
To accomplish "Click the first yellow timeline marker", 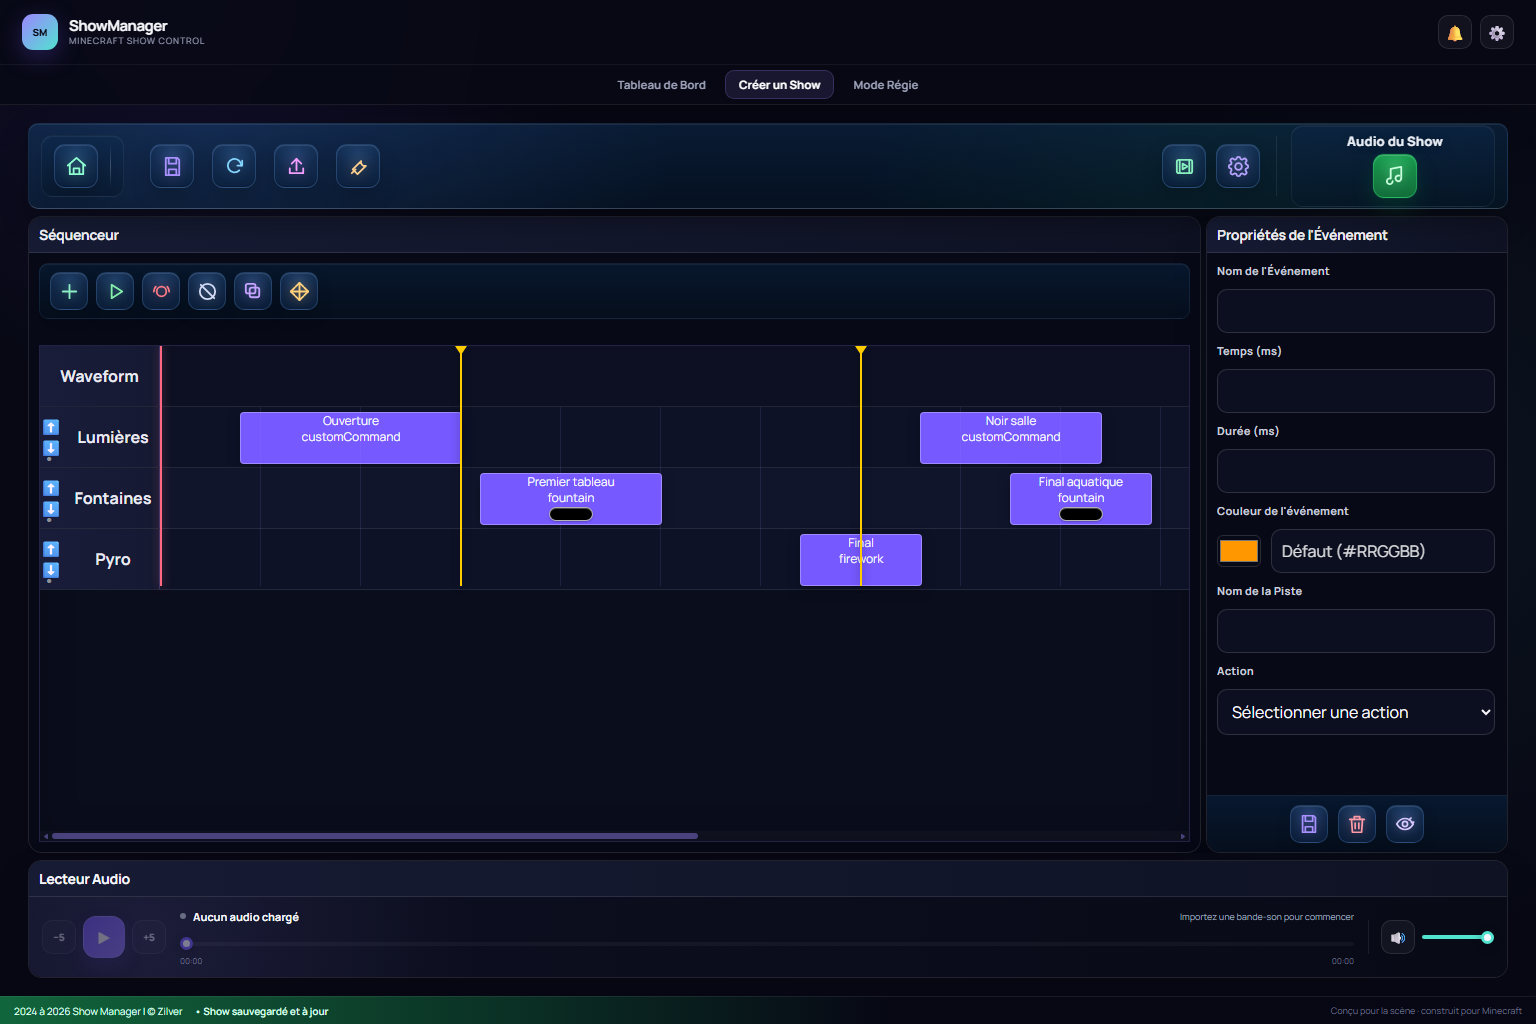I will tap(461, 351).
